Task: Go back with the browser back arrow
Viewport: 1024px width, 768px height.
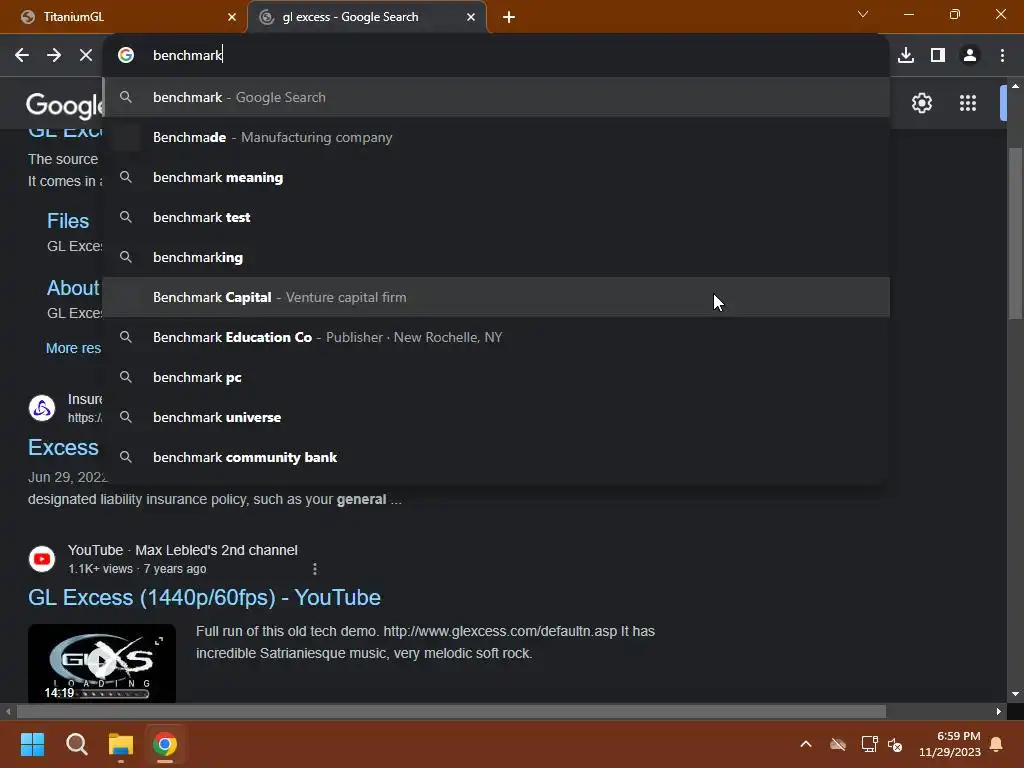Action: pyautogui.click(x=22, y=55)
